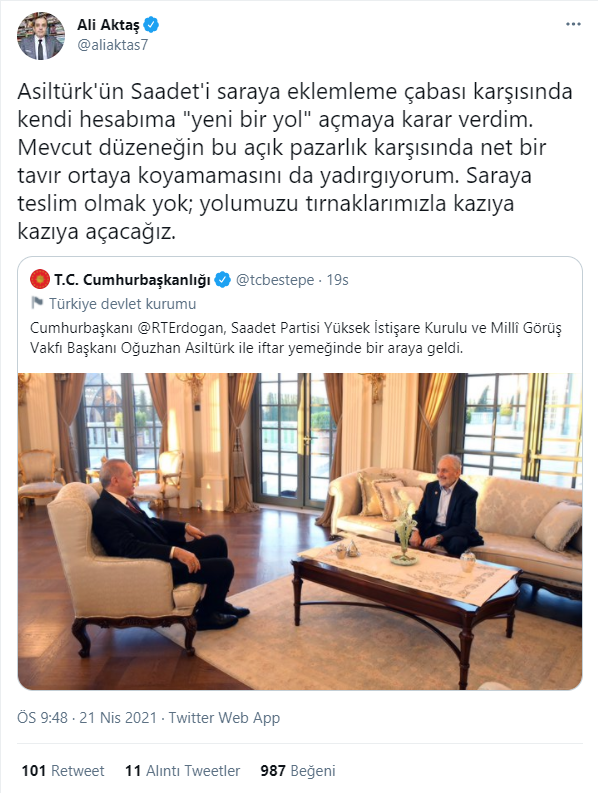Click Ali Aktaş profile avatar picture

tap(41, 36)
